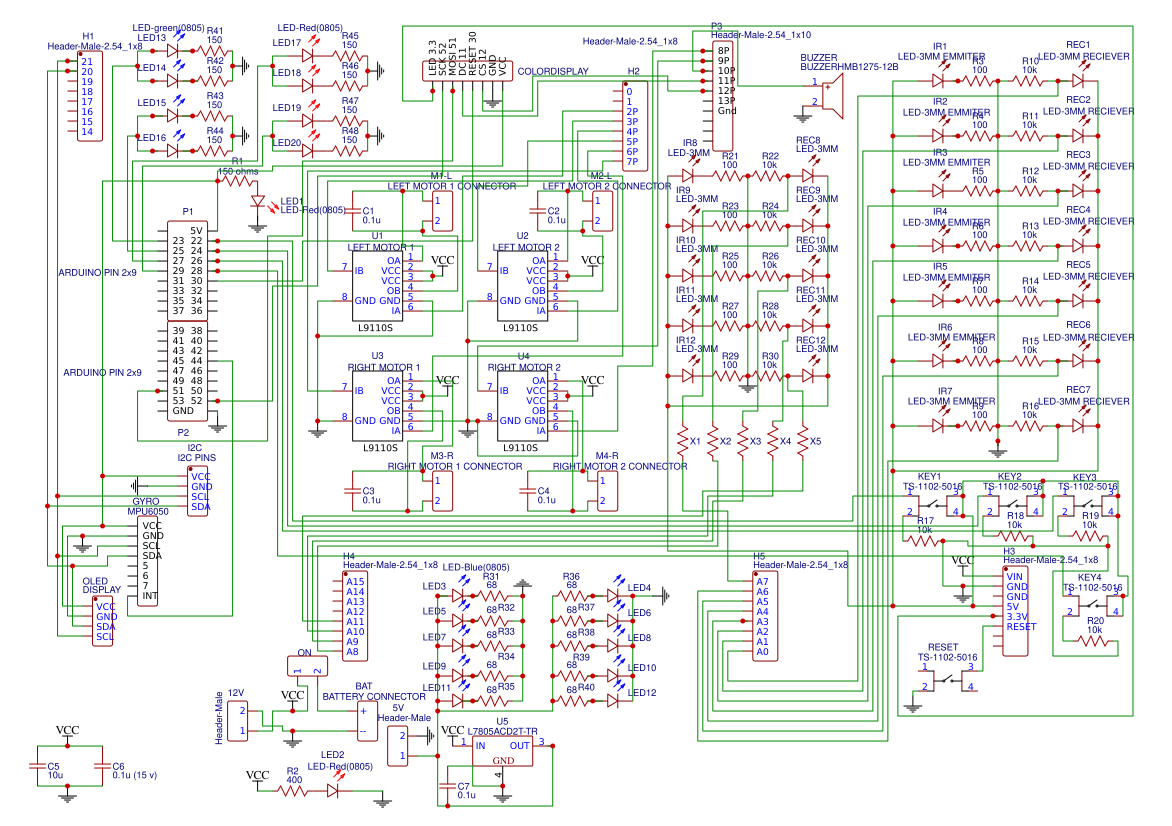The width and height of the screenshot is (1172, 826).
Task: Click the C7 capacitor symbol below U5
Action: click(448, 786)
